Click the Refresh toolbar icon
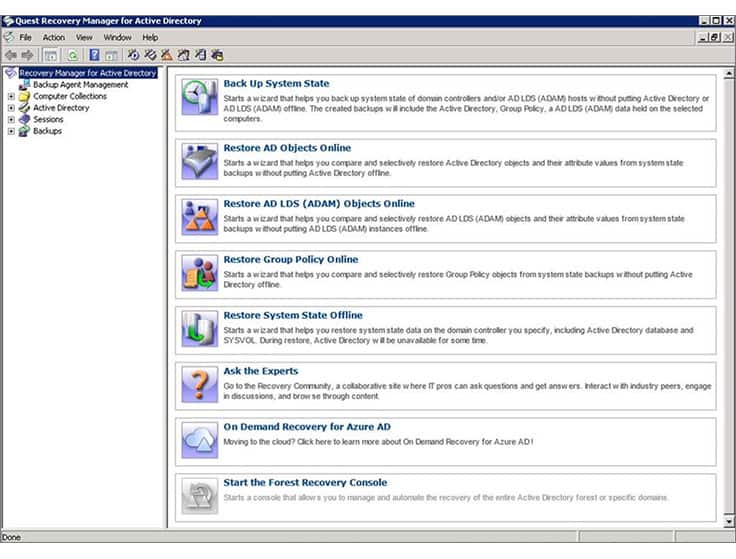Viewport: 736px width, 559px height. (x=72, y=55)
